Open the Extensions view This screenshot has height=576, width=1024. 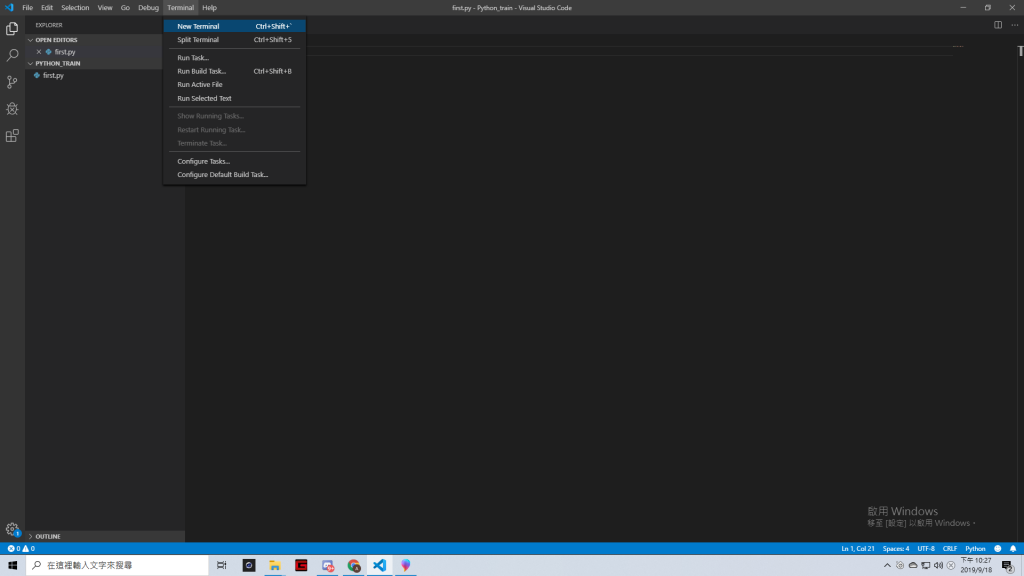point(12,136)
